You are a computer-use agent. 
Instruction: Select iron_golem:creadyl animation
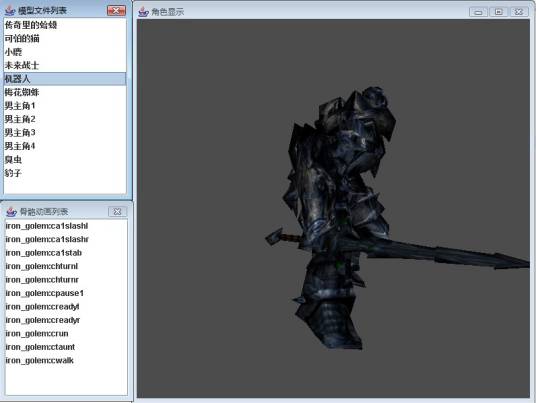click(x=66, y=307)
